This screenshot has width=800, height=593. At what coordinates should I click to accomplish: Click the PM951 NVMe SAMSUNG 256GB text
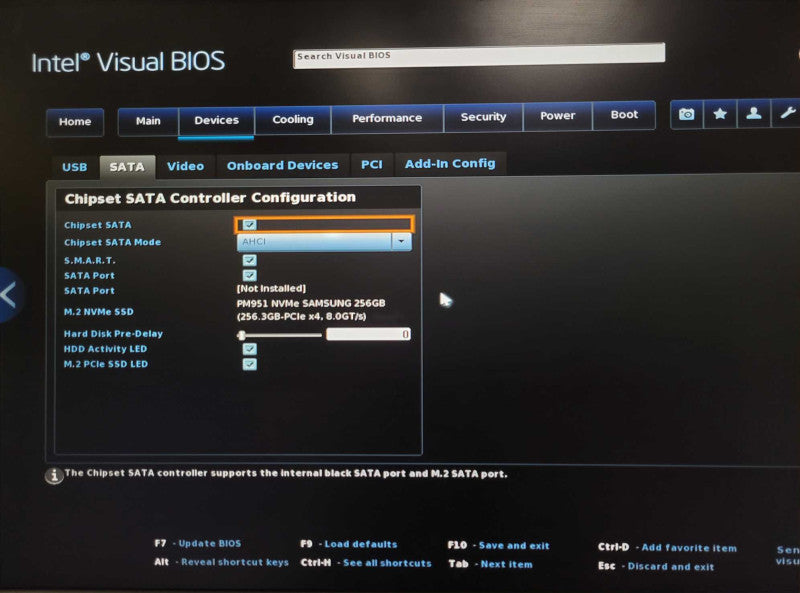click(311, 303)
